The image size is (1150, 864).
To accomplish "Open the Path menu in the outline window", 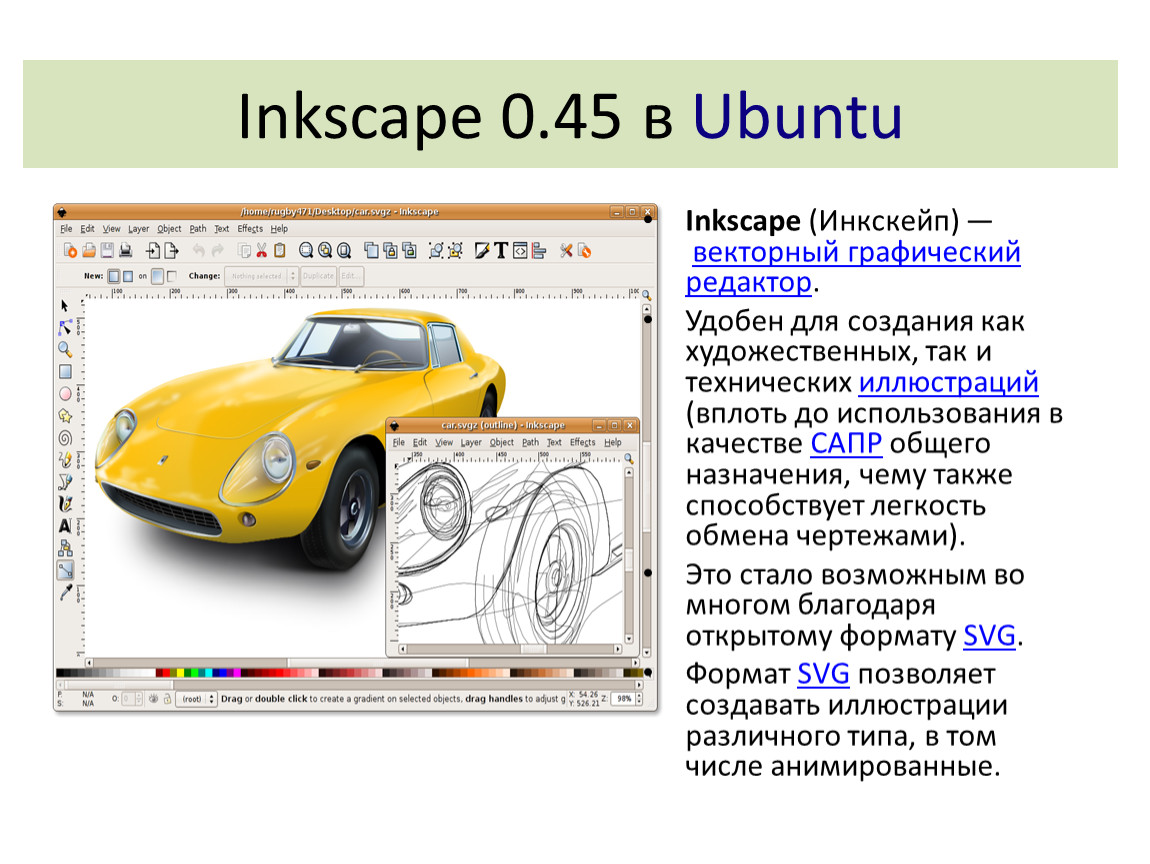I will point(530,442).
